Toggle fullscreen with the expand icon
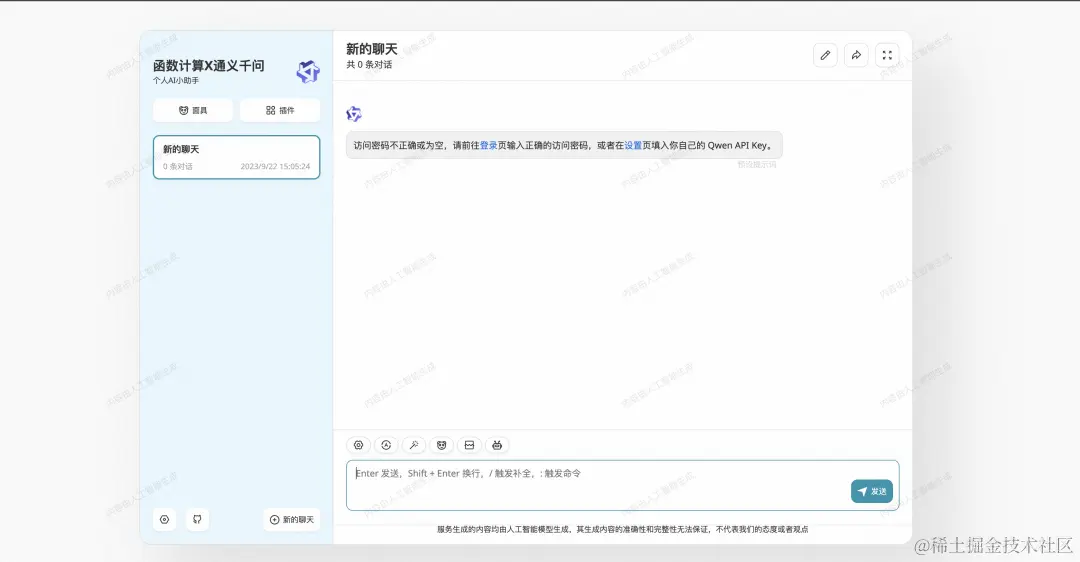The width and height of the screenshot is (1080, 562). pyautogui.click(x=887, y=55)
